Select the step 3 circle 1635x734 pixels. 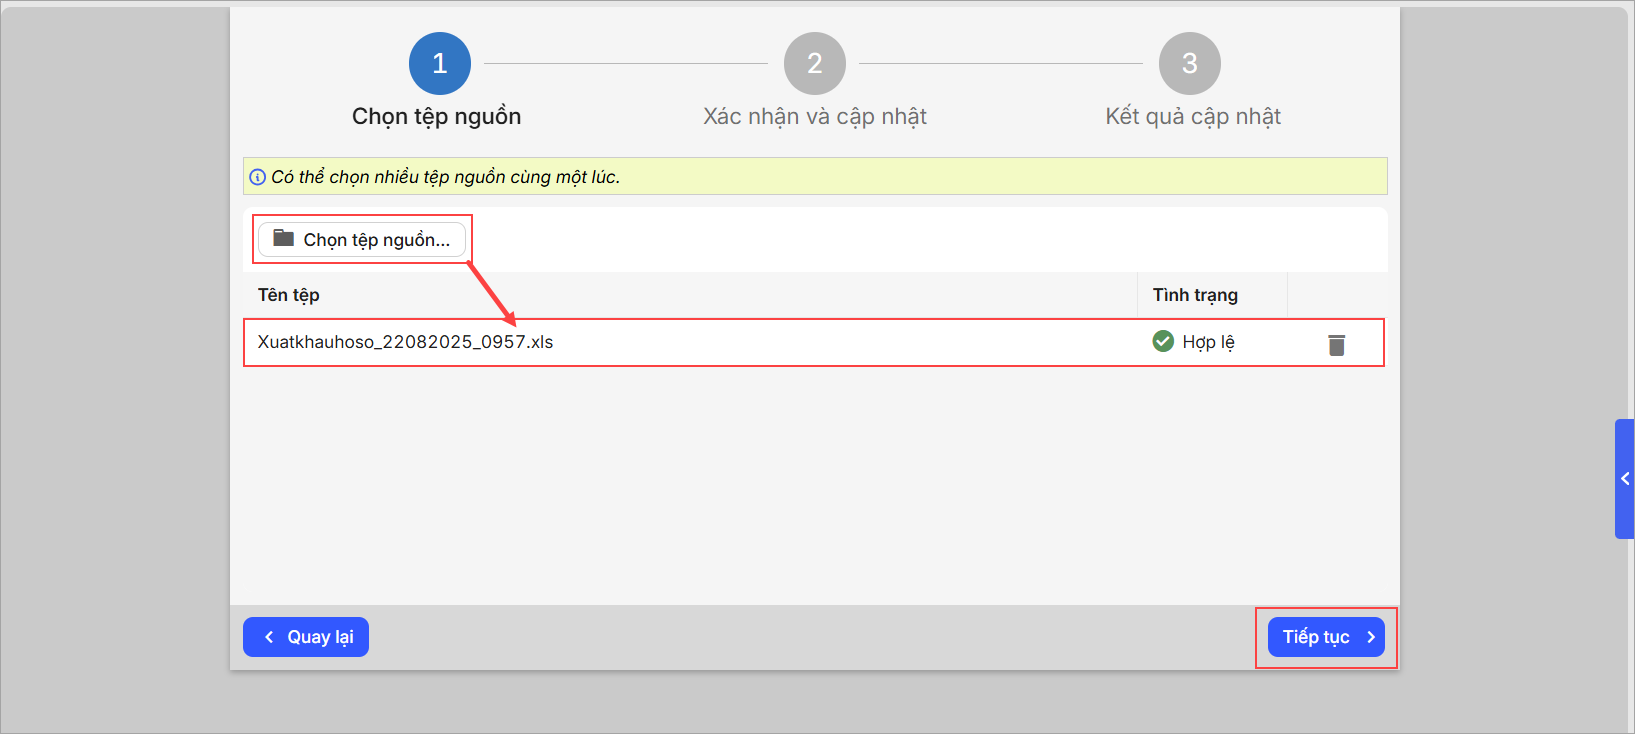tap(1189, 63)
